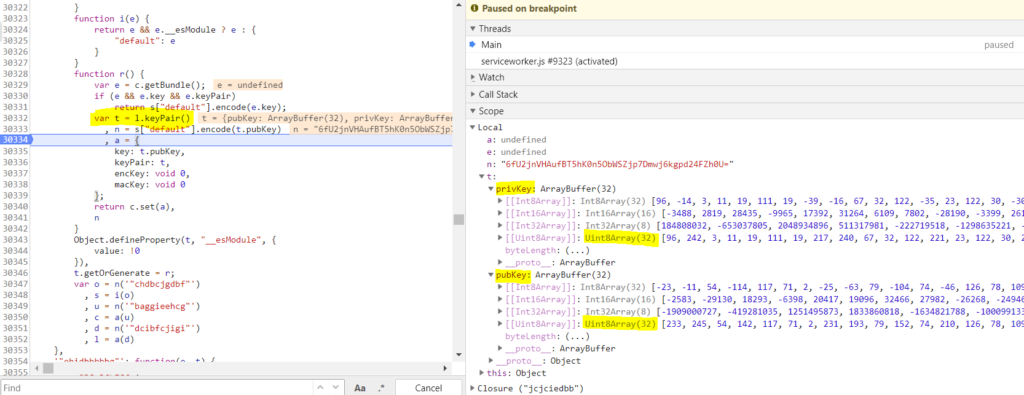The height and width of the screenshot is (395, 1024).
Task: Toggle match case Aa in Find bar
Action: point(360,388)
